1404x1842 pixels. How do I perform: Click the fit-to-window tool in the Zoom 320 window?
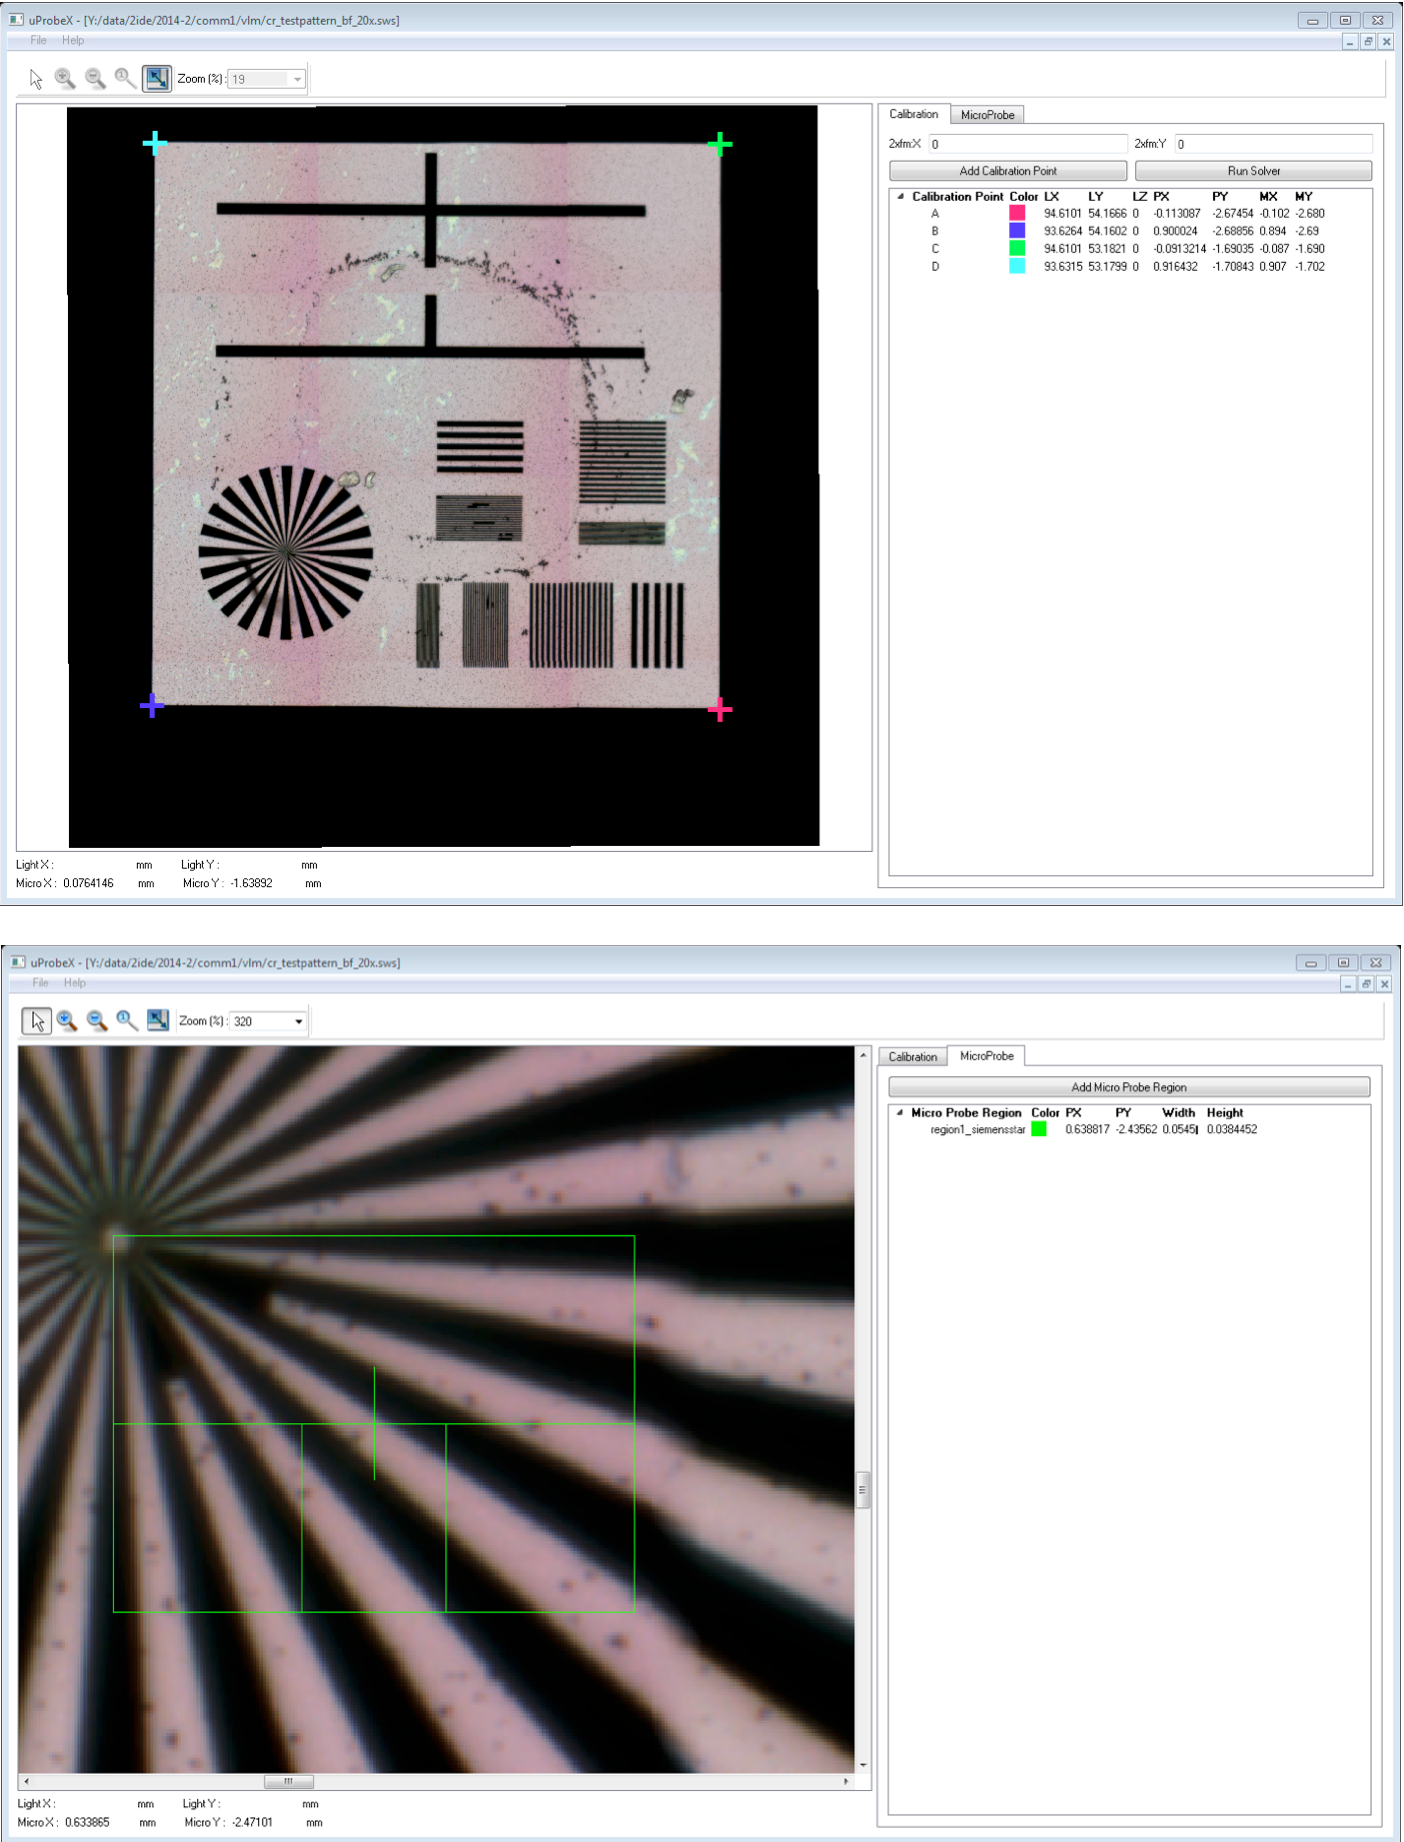tap(158, 1021)
